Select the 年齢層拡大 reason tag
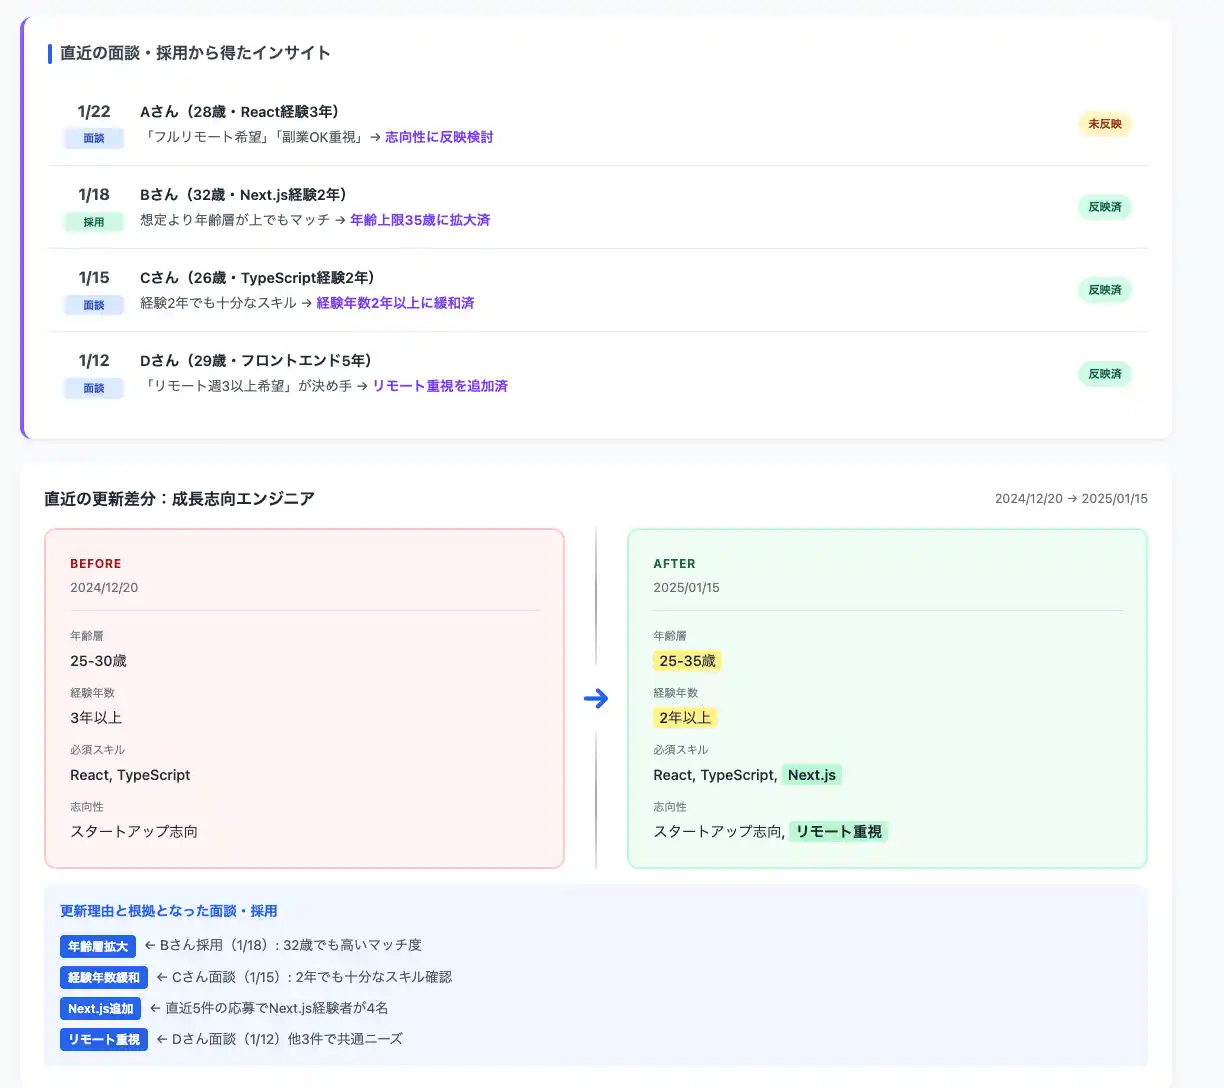The height and width of the screenshot is (1088, 1224). 98,946
